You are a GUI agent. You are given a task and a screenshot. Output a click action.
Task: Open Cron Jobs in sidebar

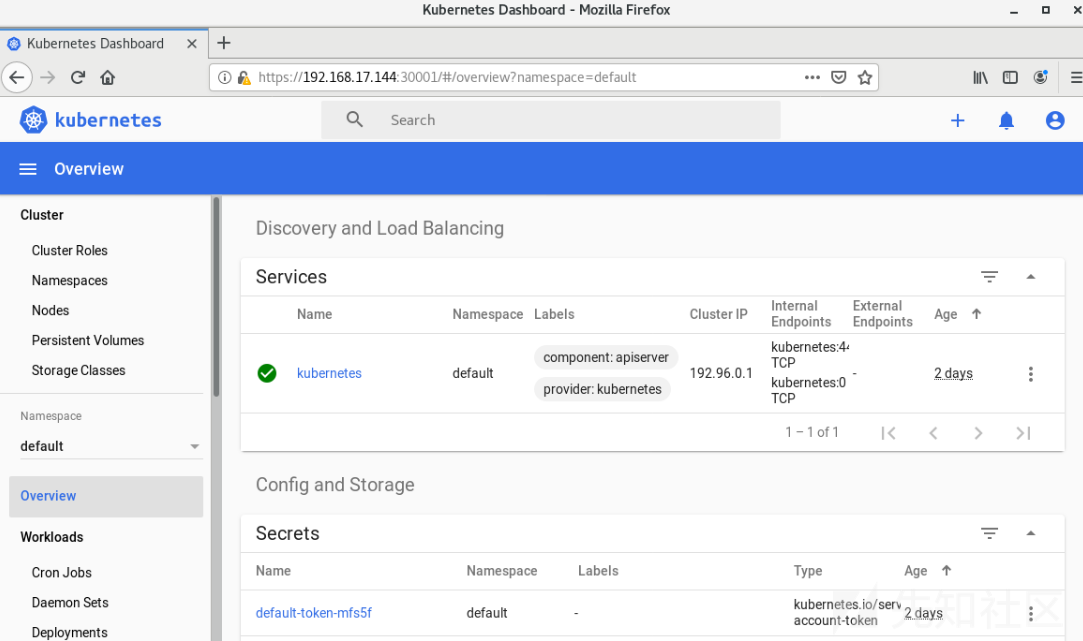(61, 572)
